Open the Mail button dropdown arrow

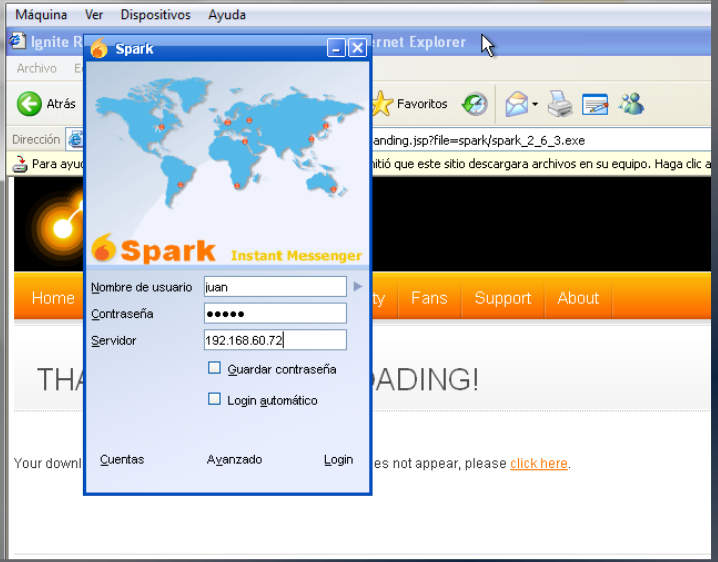coord(535,104)
